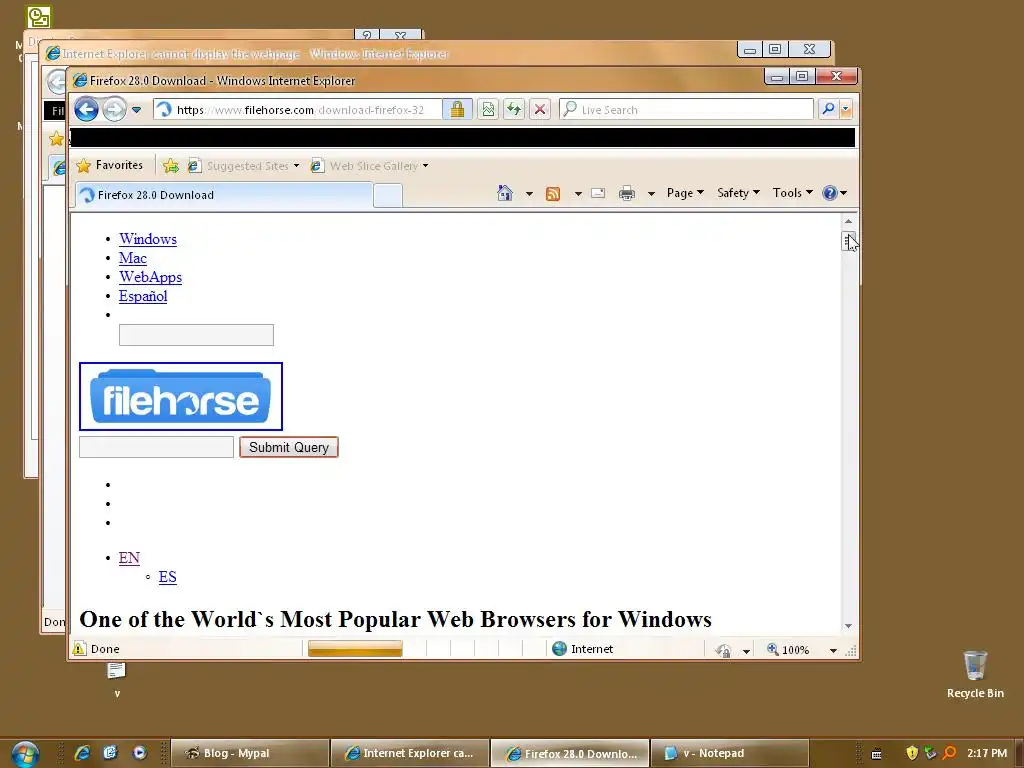
Task: Open the Page menu
Action: [x=685, y=193]
